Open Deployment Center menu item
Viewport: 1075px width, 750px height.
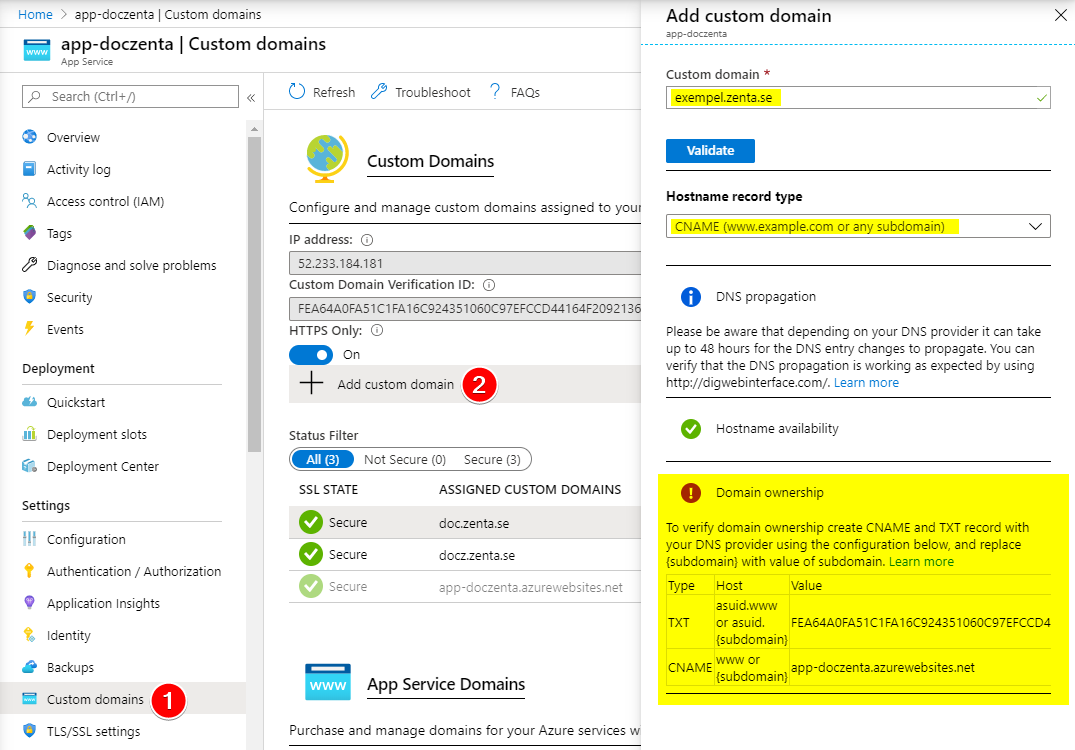[102, 466]
